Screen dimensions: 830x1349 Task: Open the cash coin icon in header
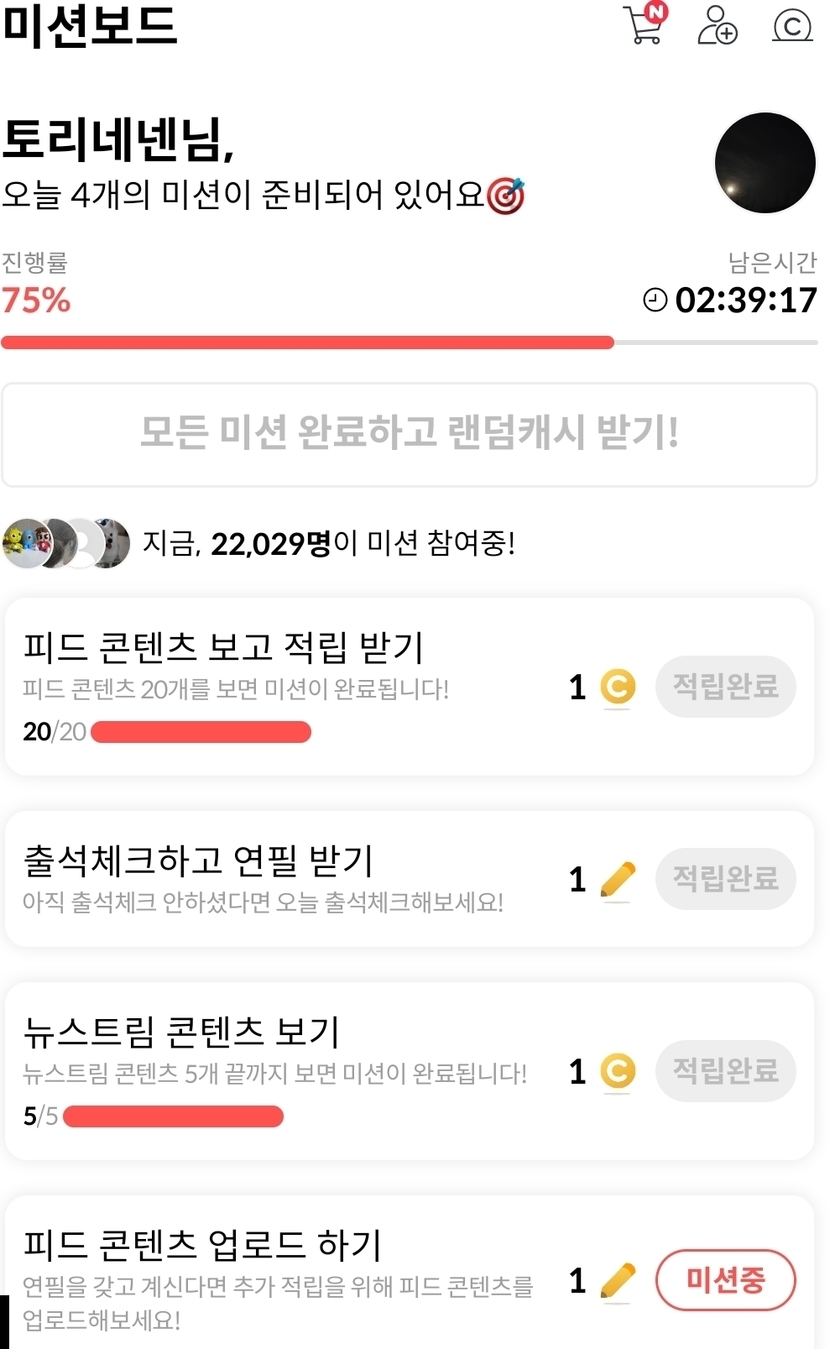coord(792,25)
